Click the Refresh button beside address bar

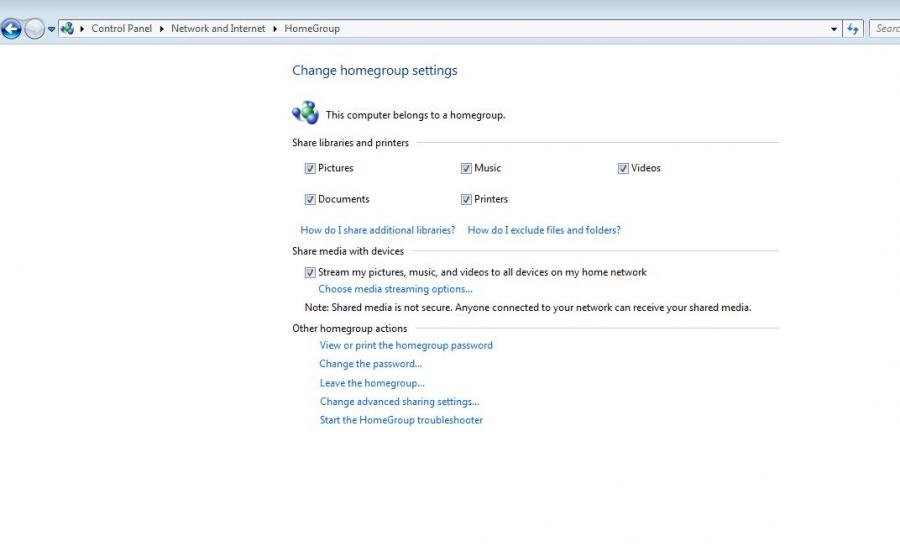pyautogui.click(x=853, y=29)
